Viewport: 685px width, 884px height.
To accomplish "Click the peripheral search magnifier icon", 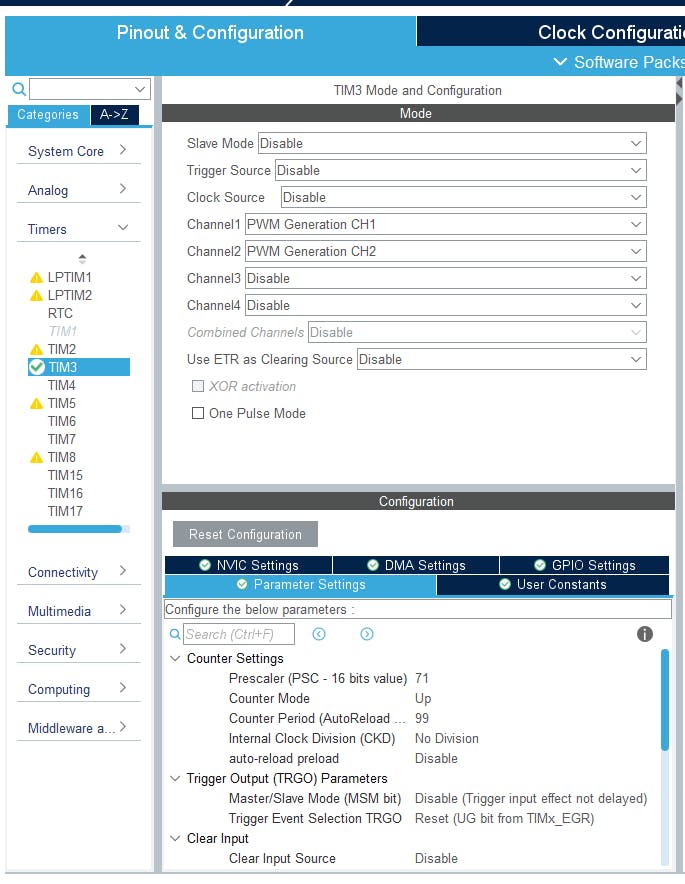I will 19,89.
